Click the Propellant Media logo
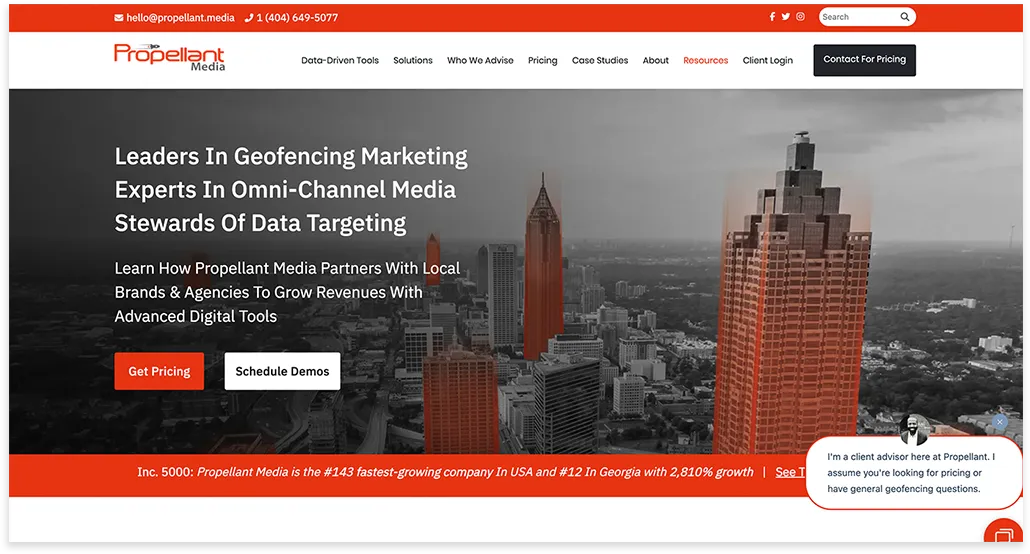The height and width of the screenshot is (554, 1030). (x=169, y=57)
